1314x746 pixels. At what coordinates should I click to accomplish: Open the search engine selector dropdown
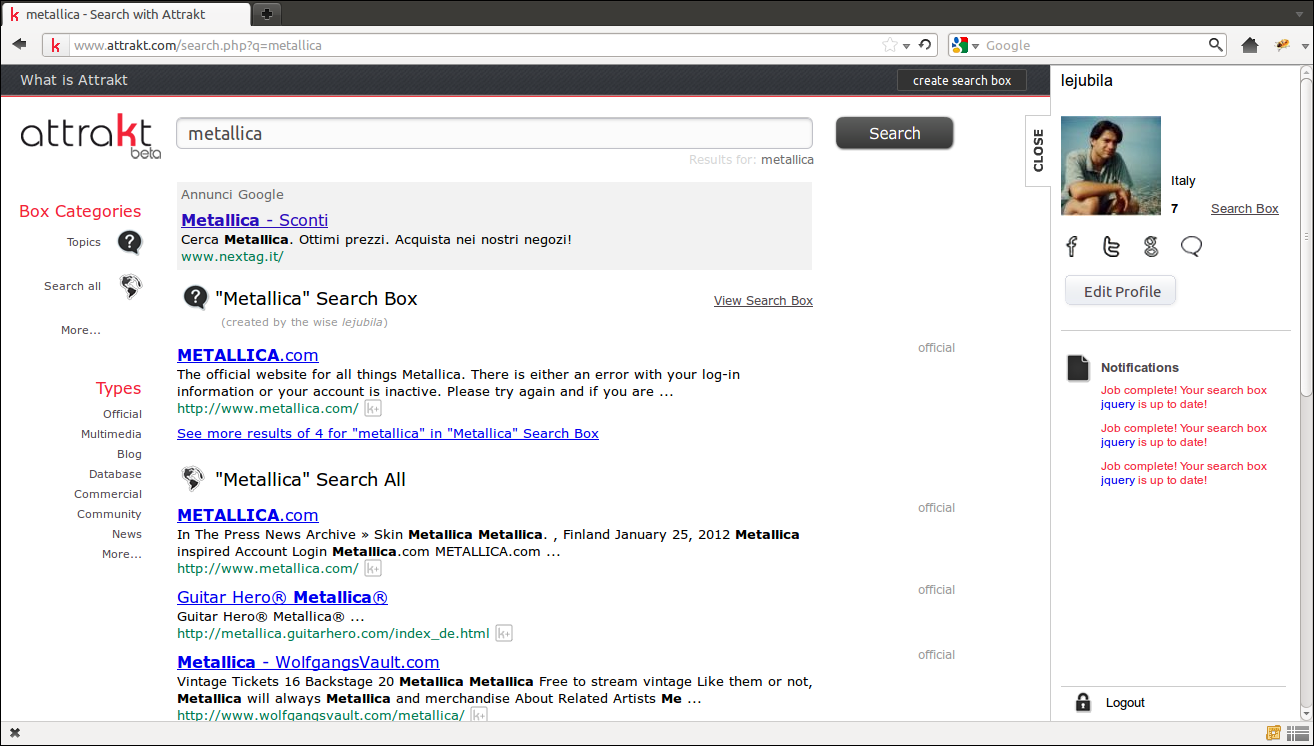click(965, 45)
